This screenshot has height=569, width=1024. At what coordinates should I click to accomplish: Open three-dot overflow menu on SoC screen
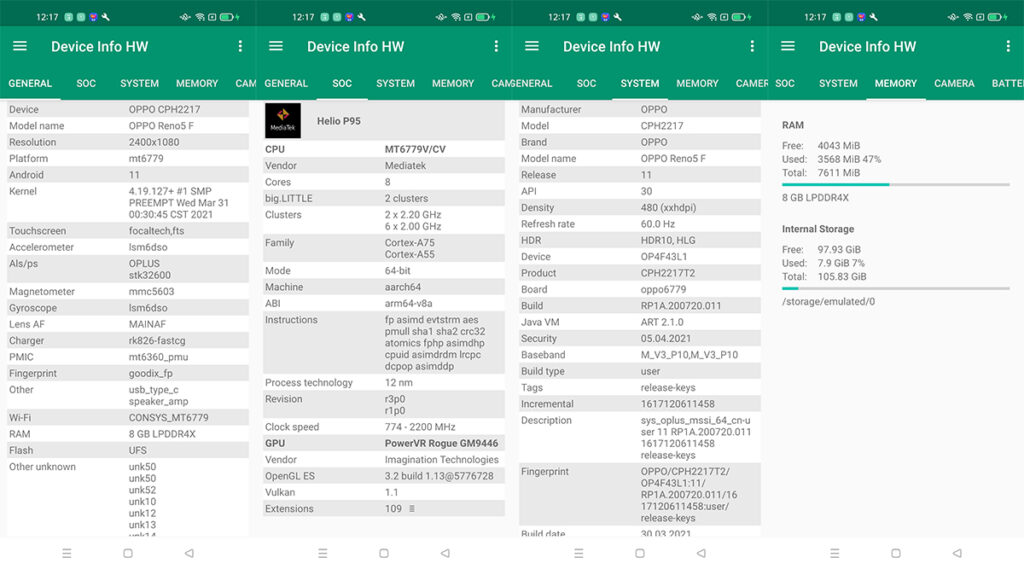tap(496, 46)
